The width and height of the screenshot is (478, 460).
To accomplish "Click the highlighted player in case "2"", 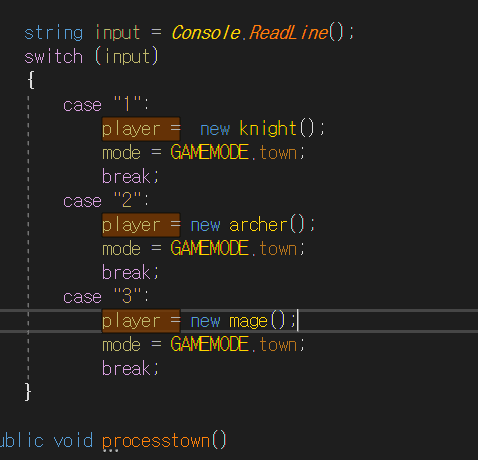I will pyautogui.click(x=131, y=225).
